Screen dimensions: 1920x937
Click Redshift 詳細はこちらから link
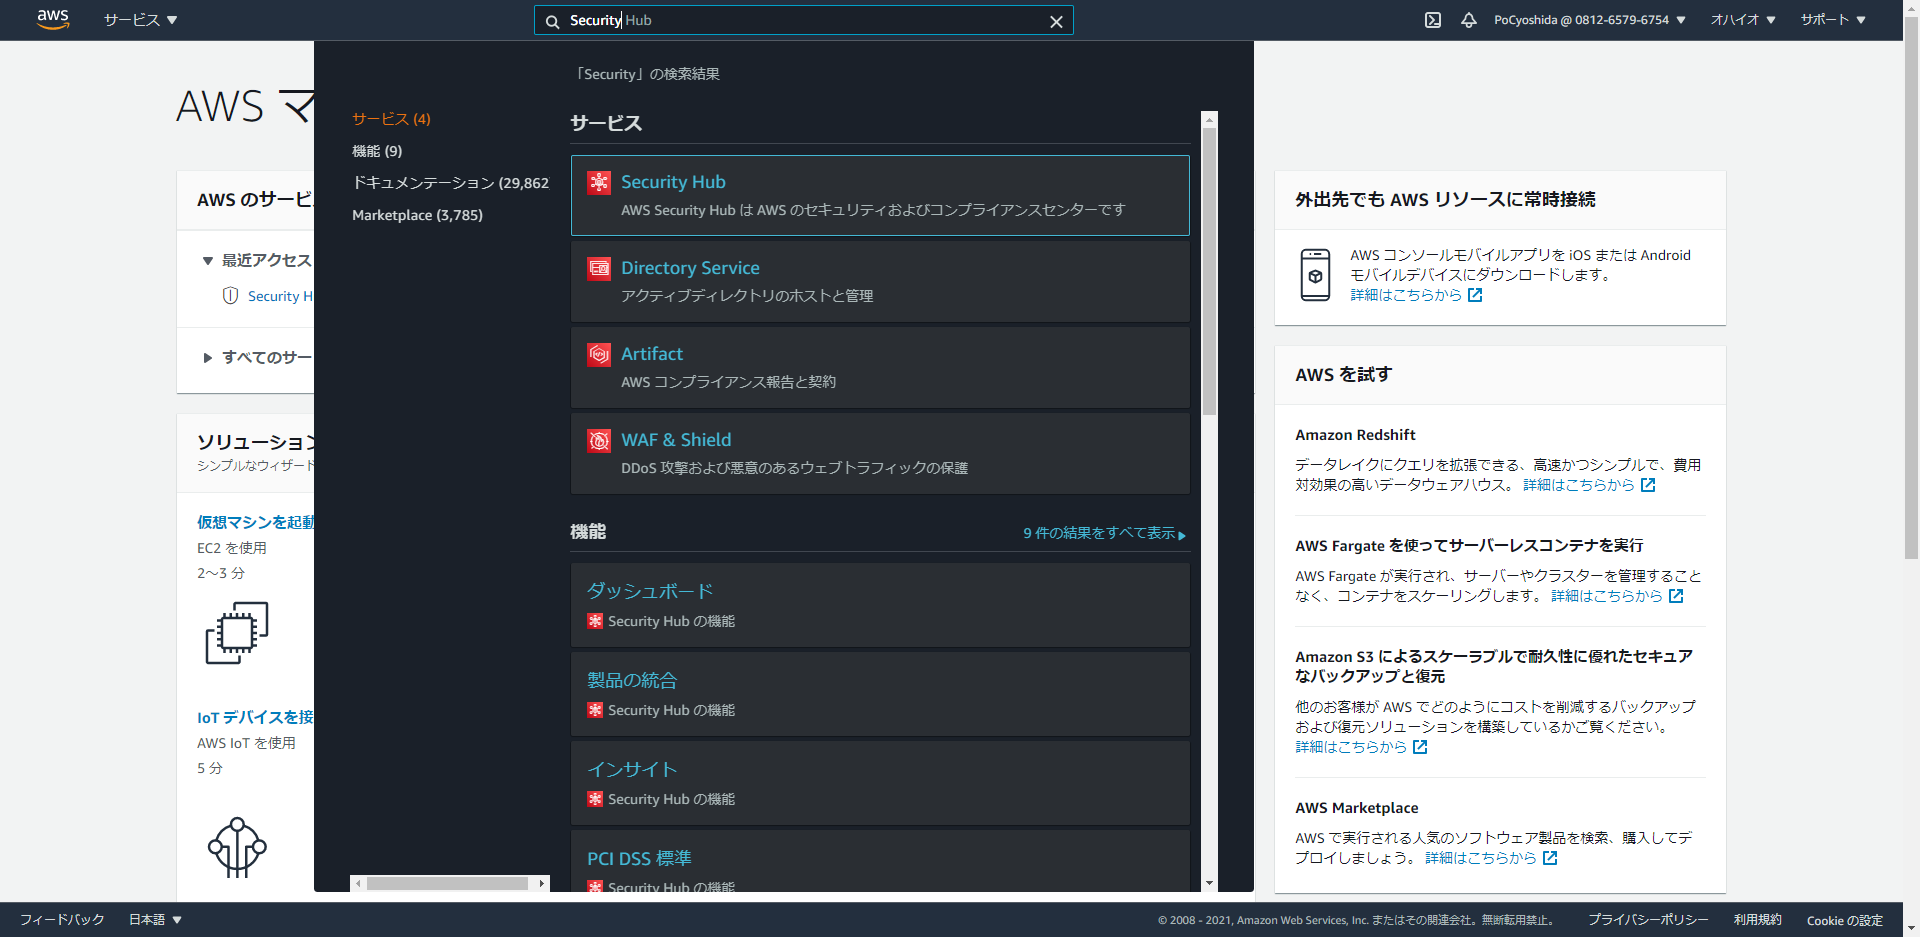1578,485
